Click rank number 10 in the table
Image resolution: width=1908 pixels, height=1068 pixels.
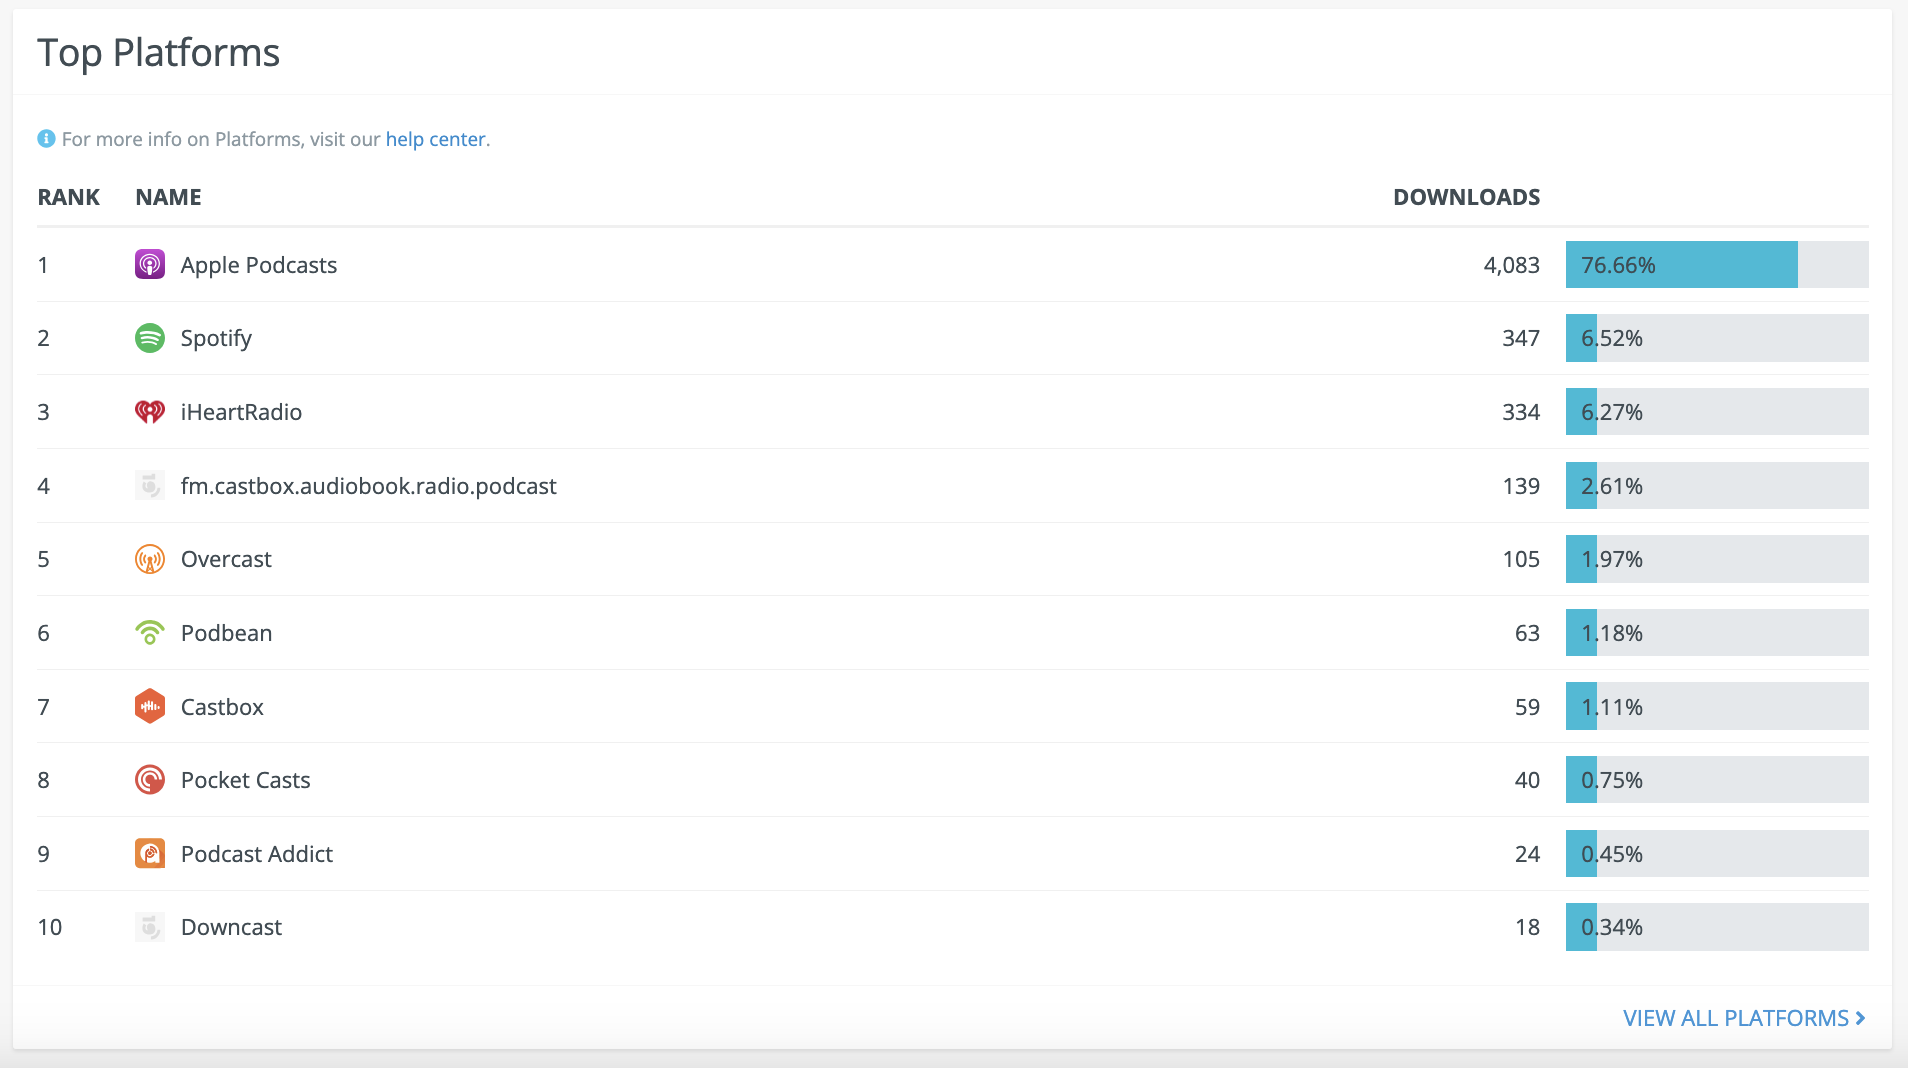click(x=50, y=927)
